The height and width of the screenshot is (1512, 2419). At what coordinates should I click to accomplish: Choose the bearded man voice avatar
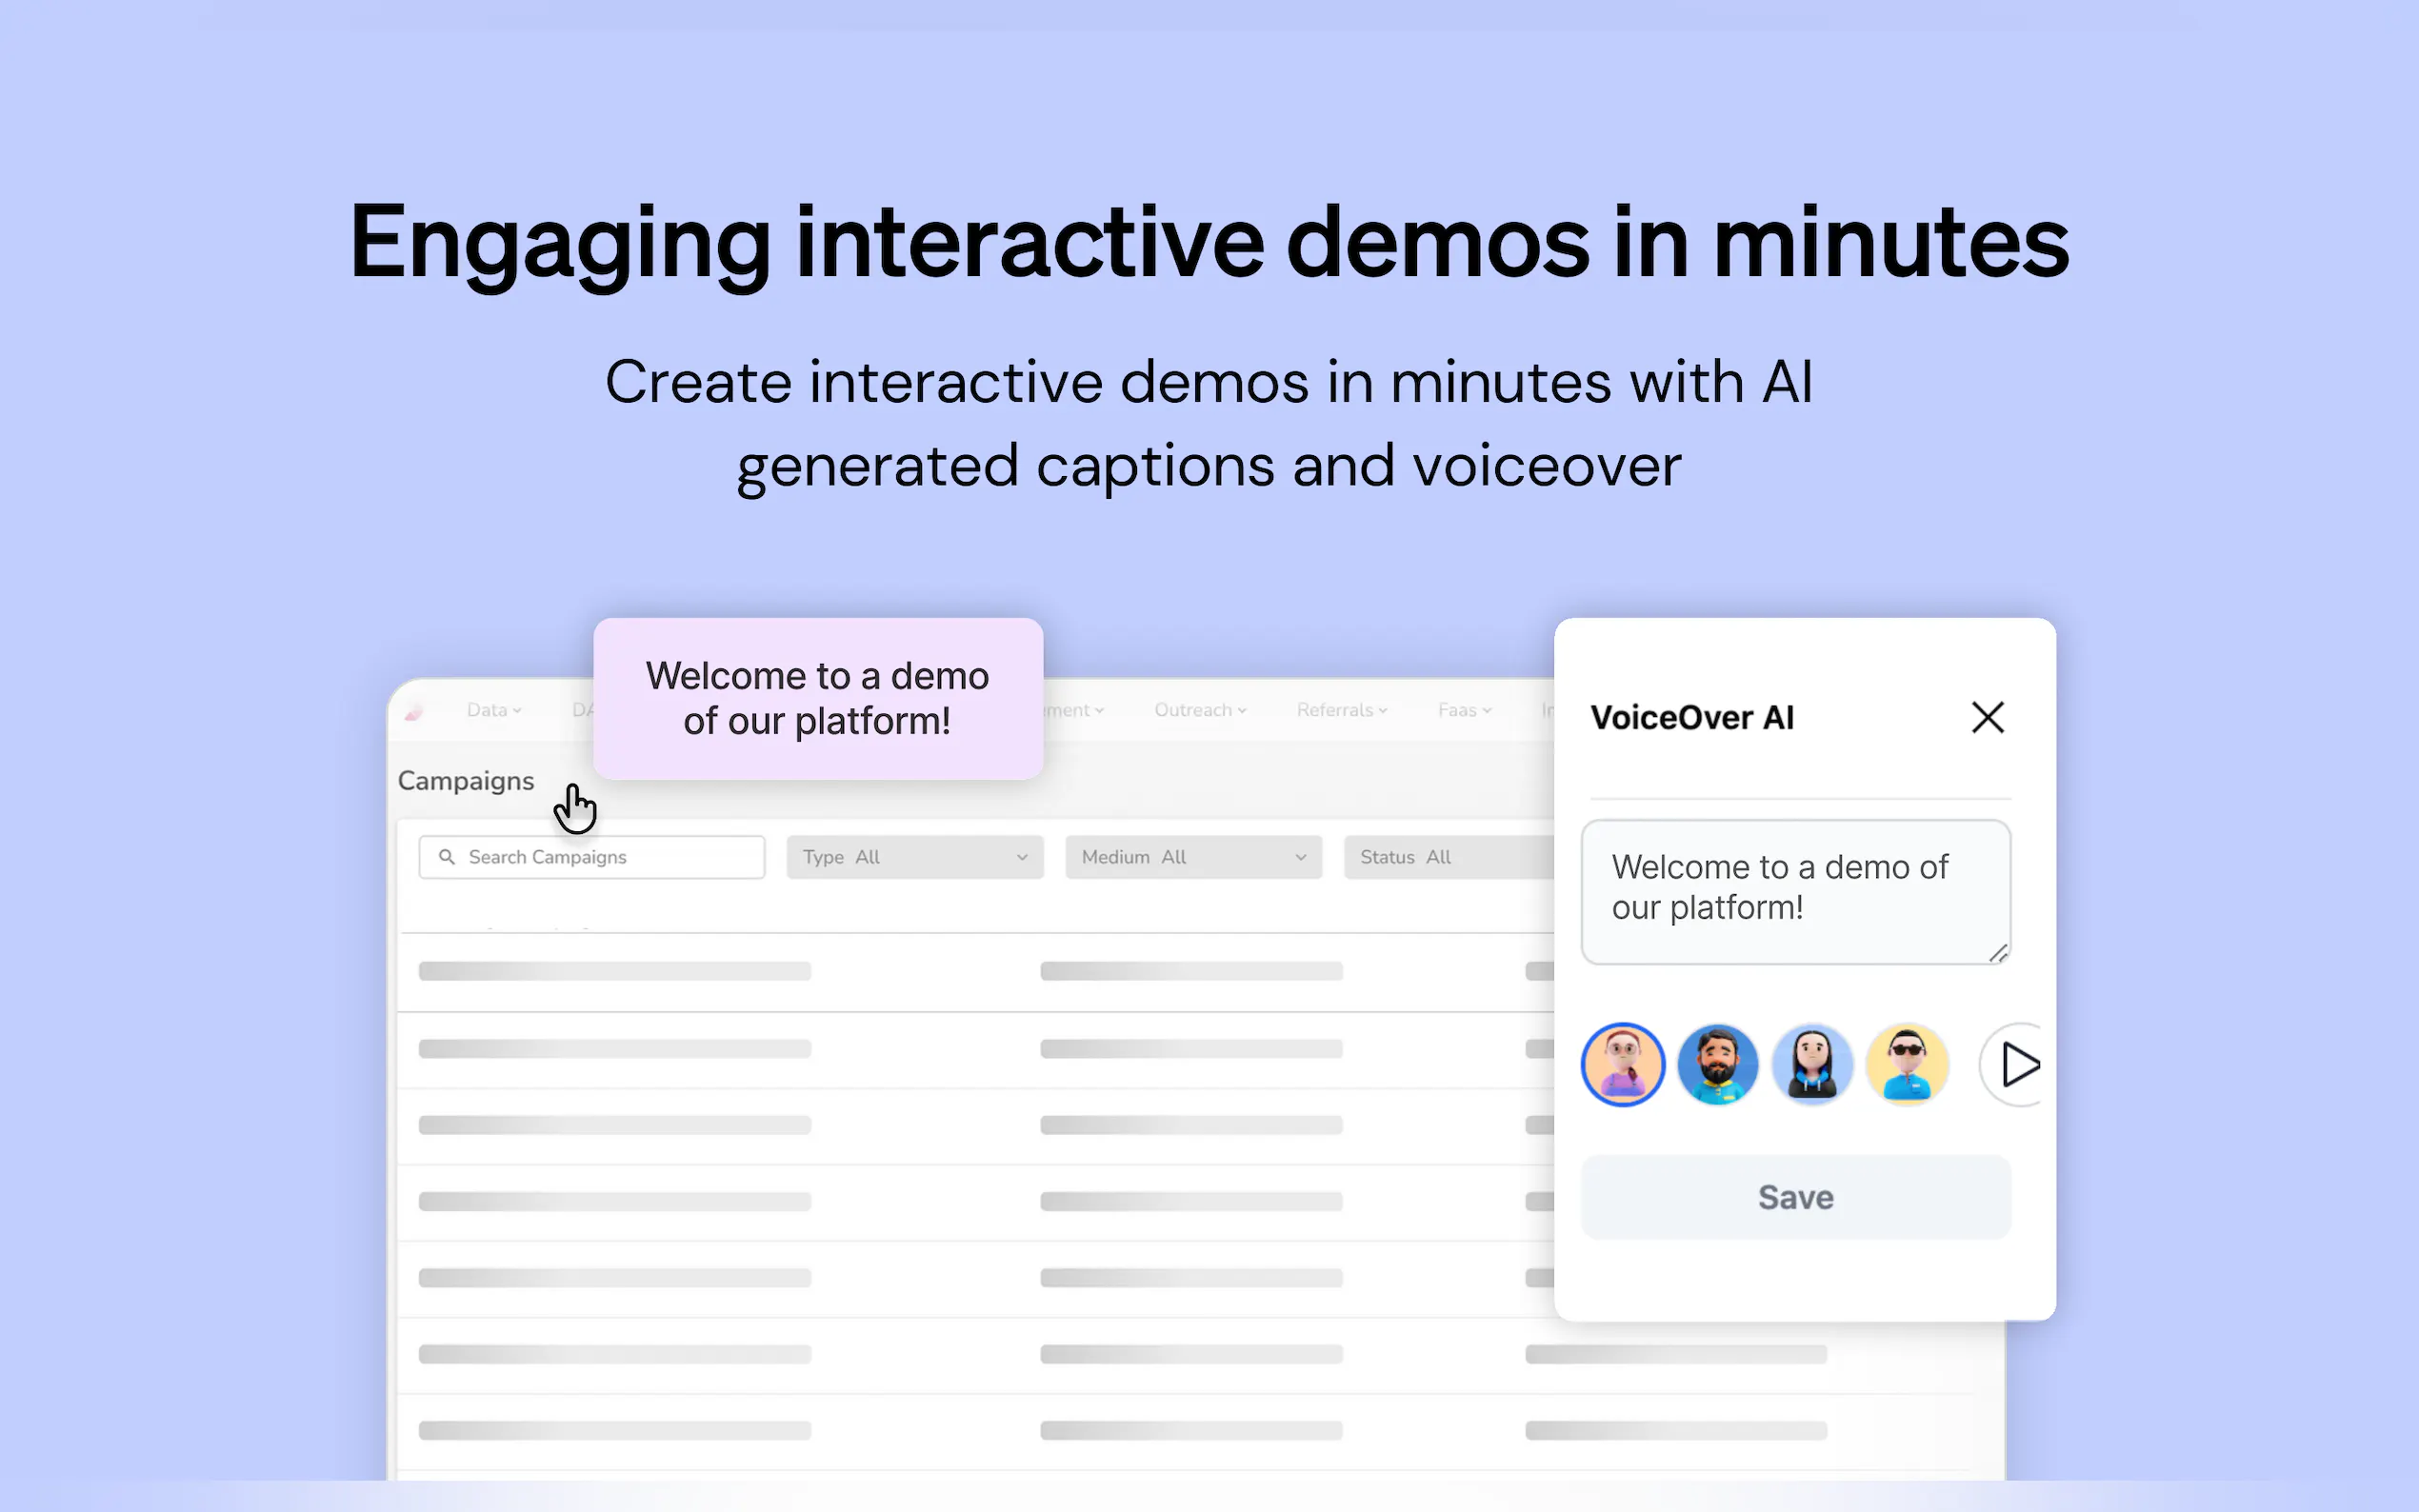(1717, 1064)
